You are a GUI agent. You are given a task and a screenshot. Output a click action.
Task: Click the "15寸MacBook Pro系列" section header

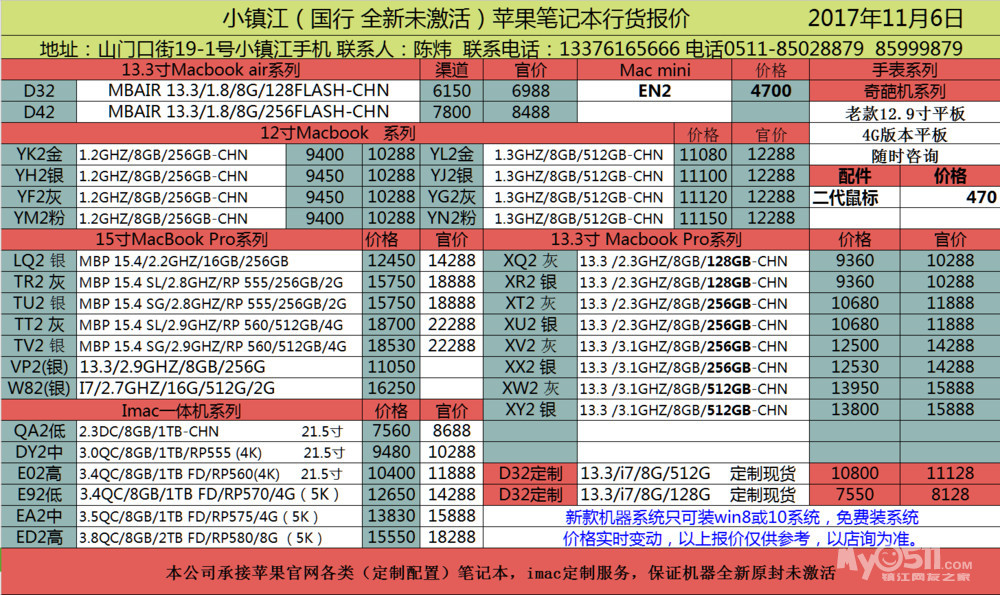pyautogui.click(x=182, y=240)
